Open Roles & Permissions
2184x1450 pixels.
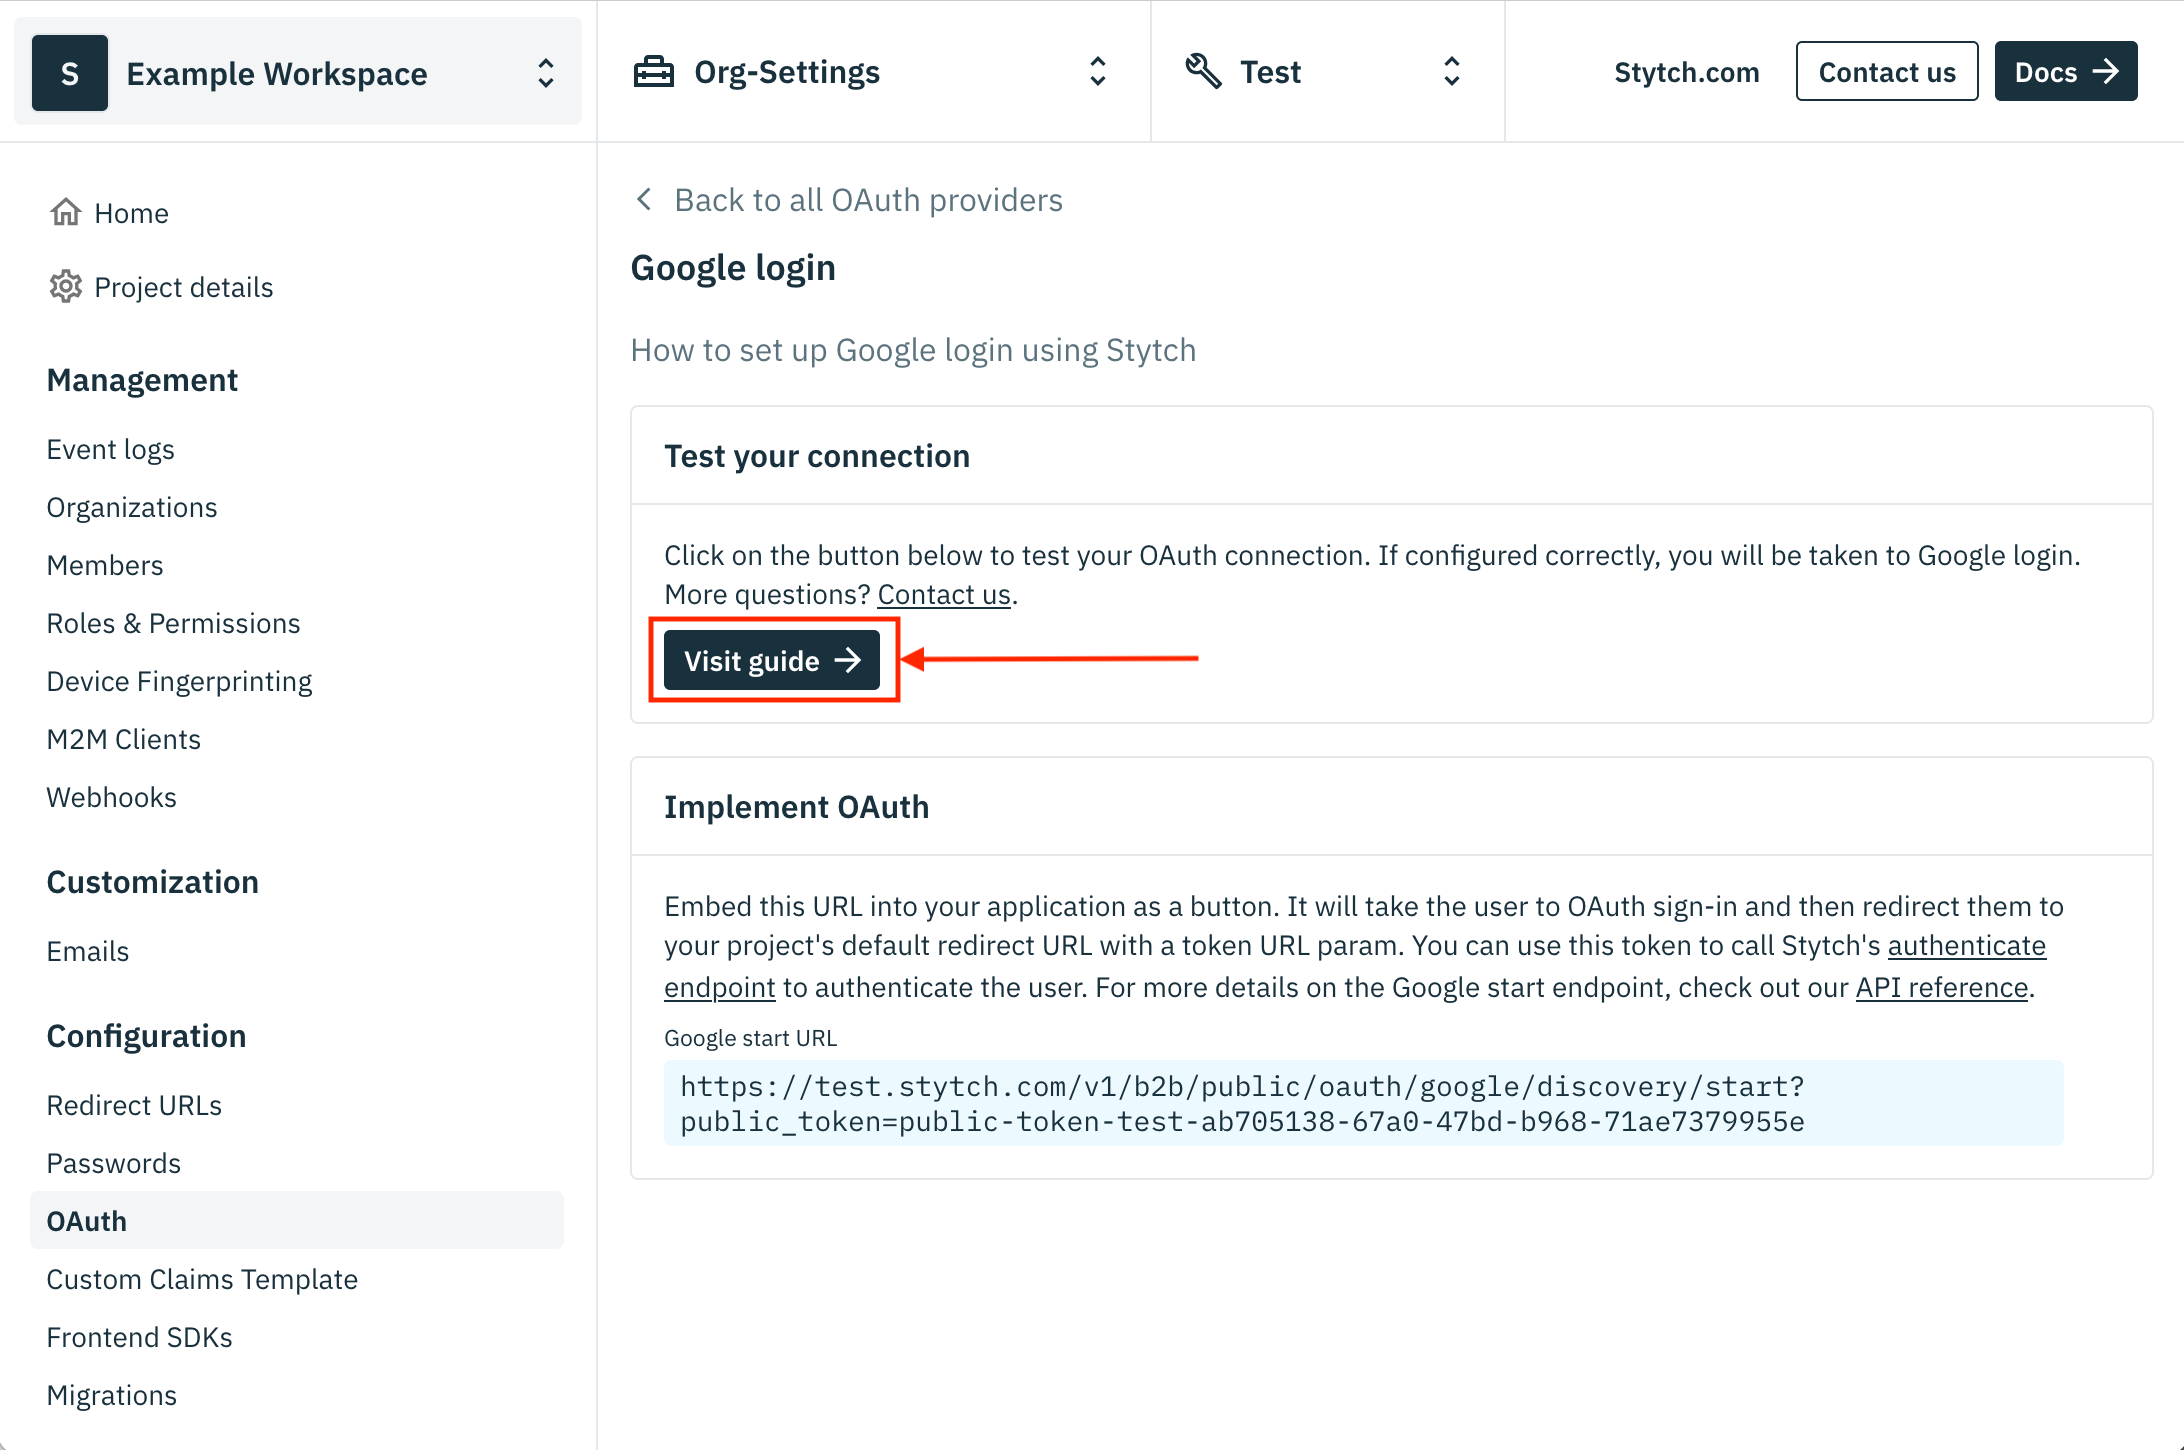coord(173,623)
